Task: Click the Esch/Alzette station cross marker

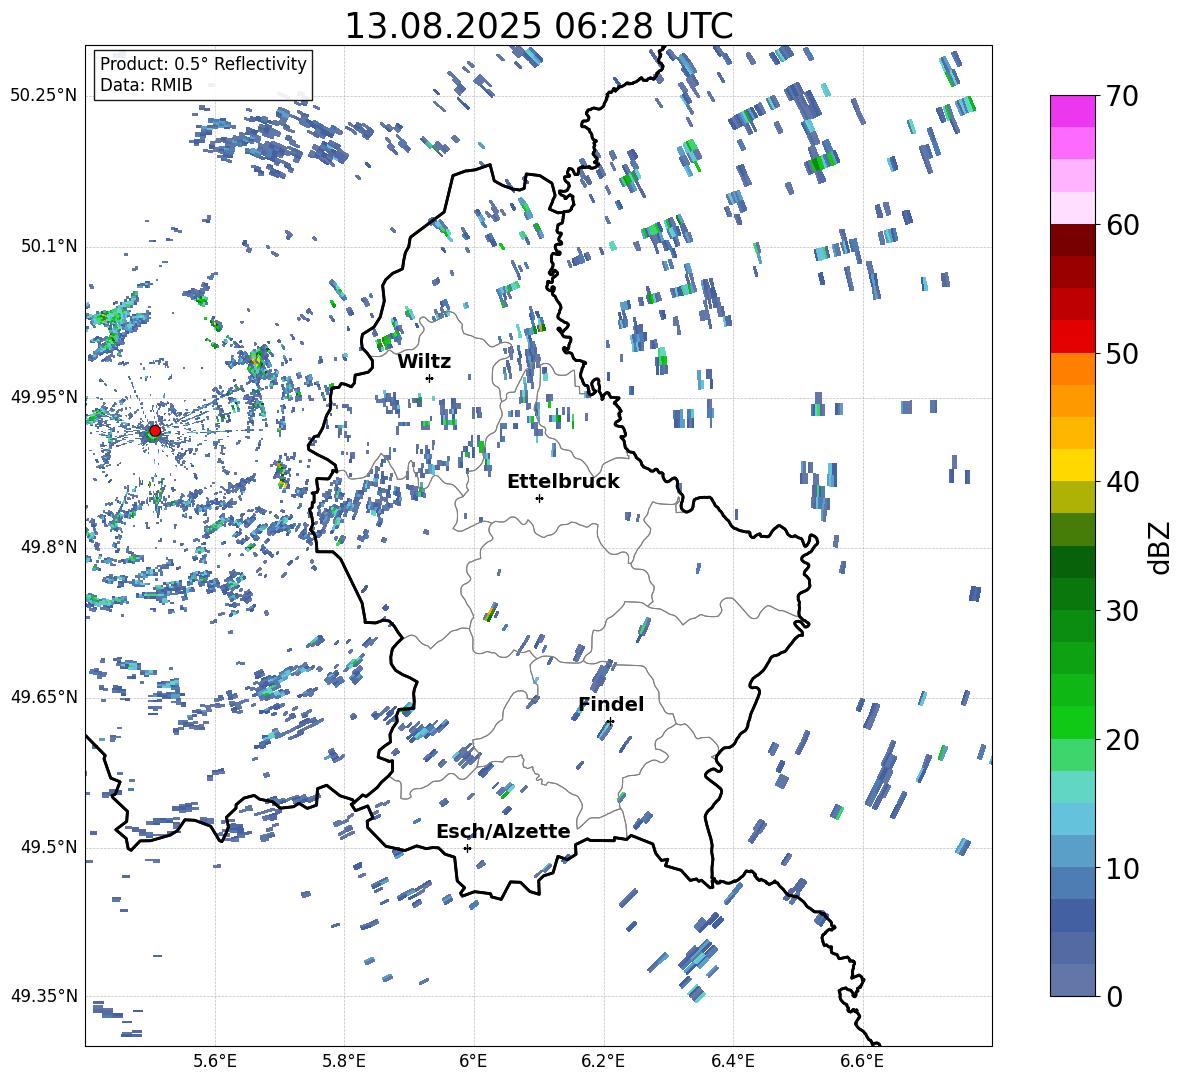Action: click(x=467, y=848)
